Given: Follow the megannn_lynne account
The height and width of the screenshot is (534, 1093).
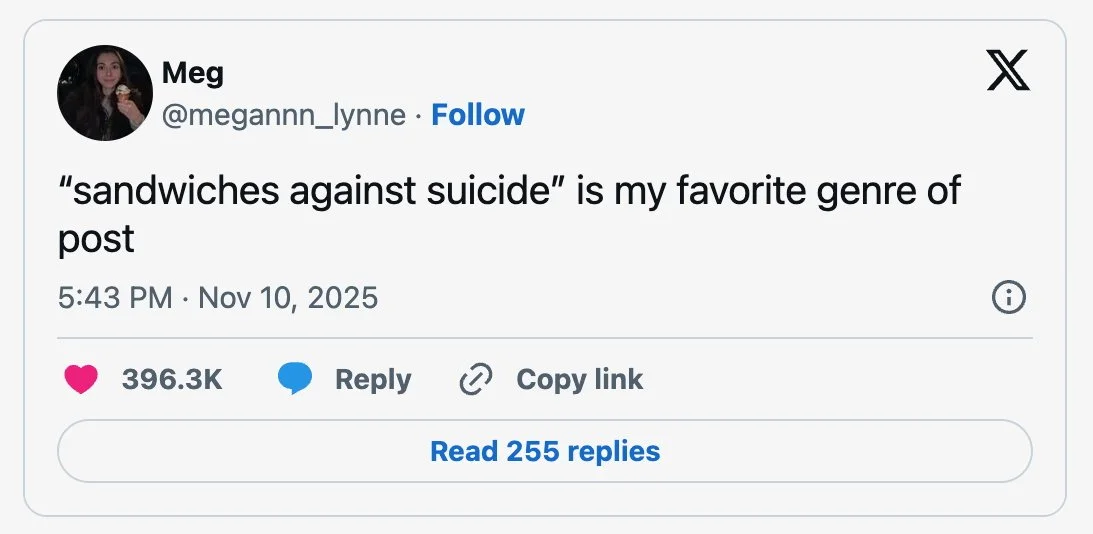Looking at the screenshot, I should 477,115.
